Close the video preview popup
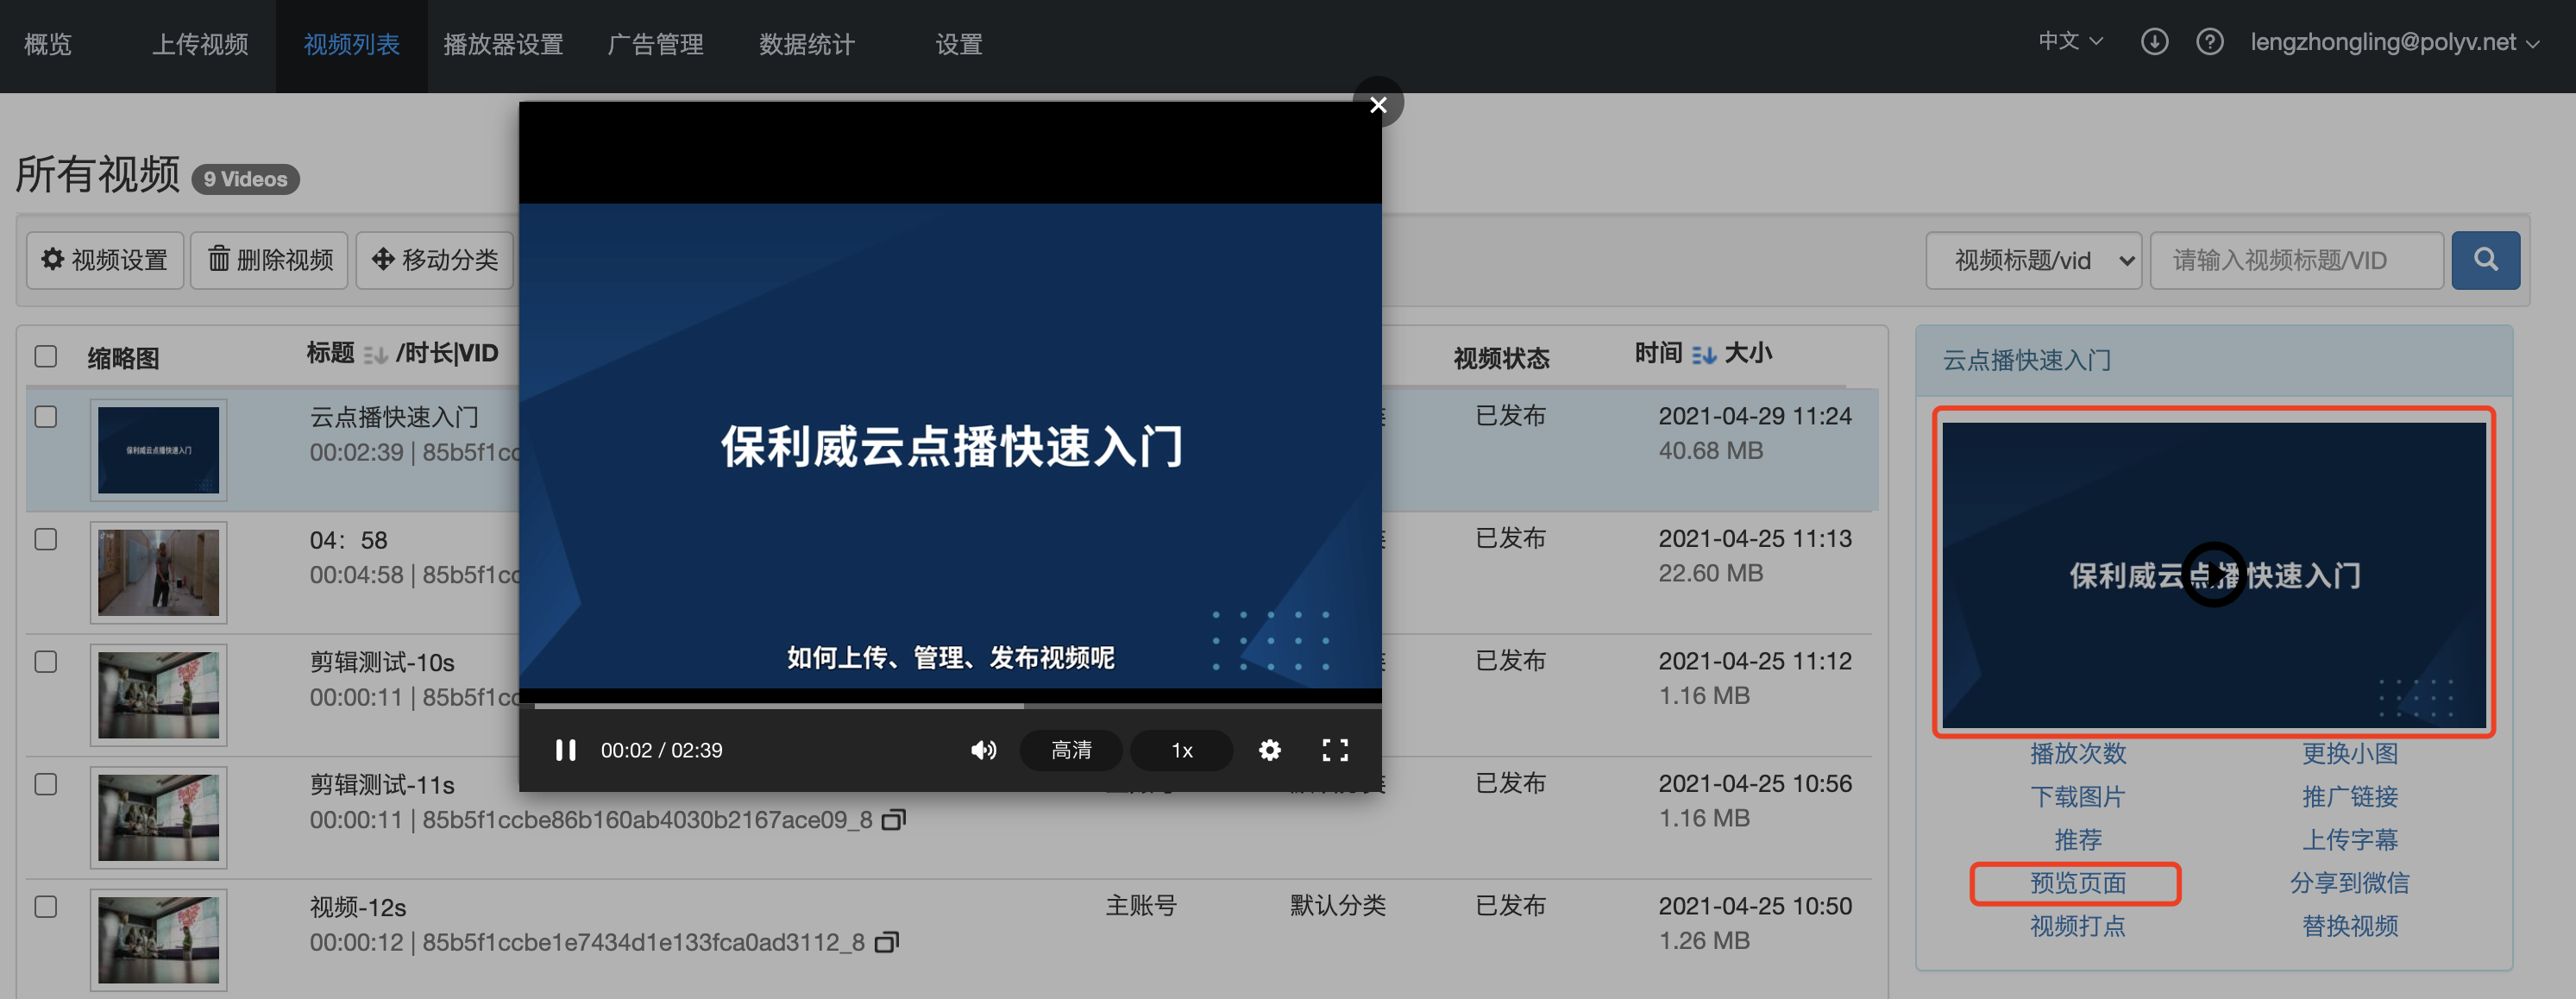 click(1378, 104)
